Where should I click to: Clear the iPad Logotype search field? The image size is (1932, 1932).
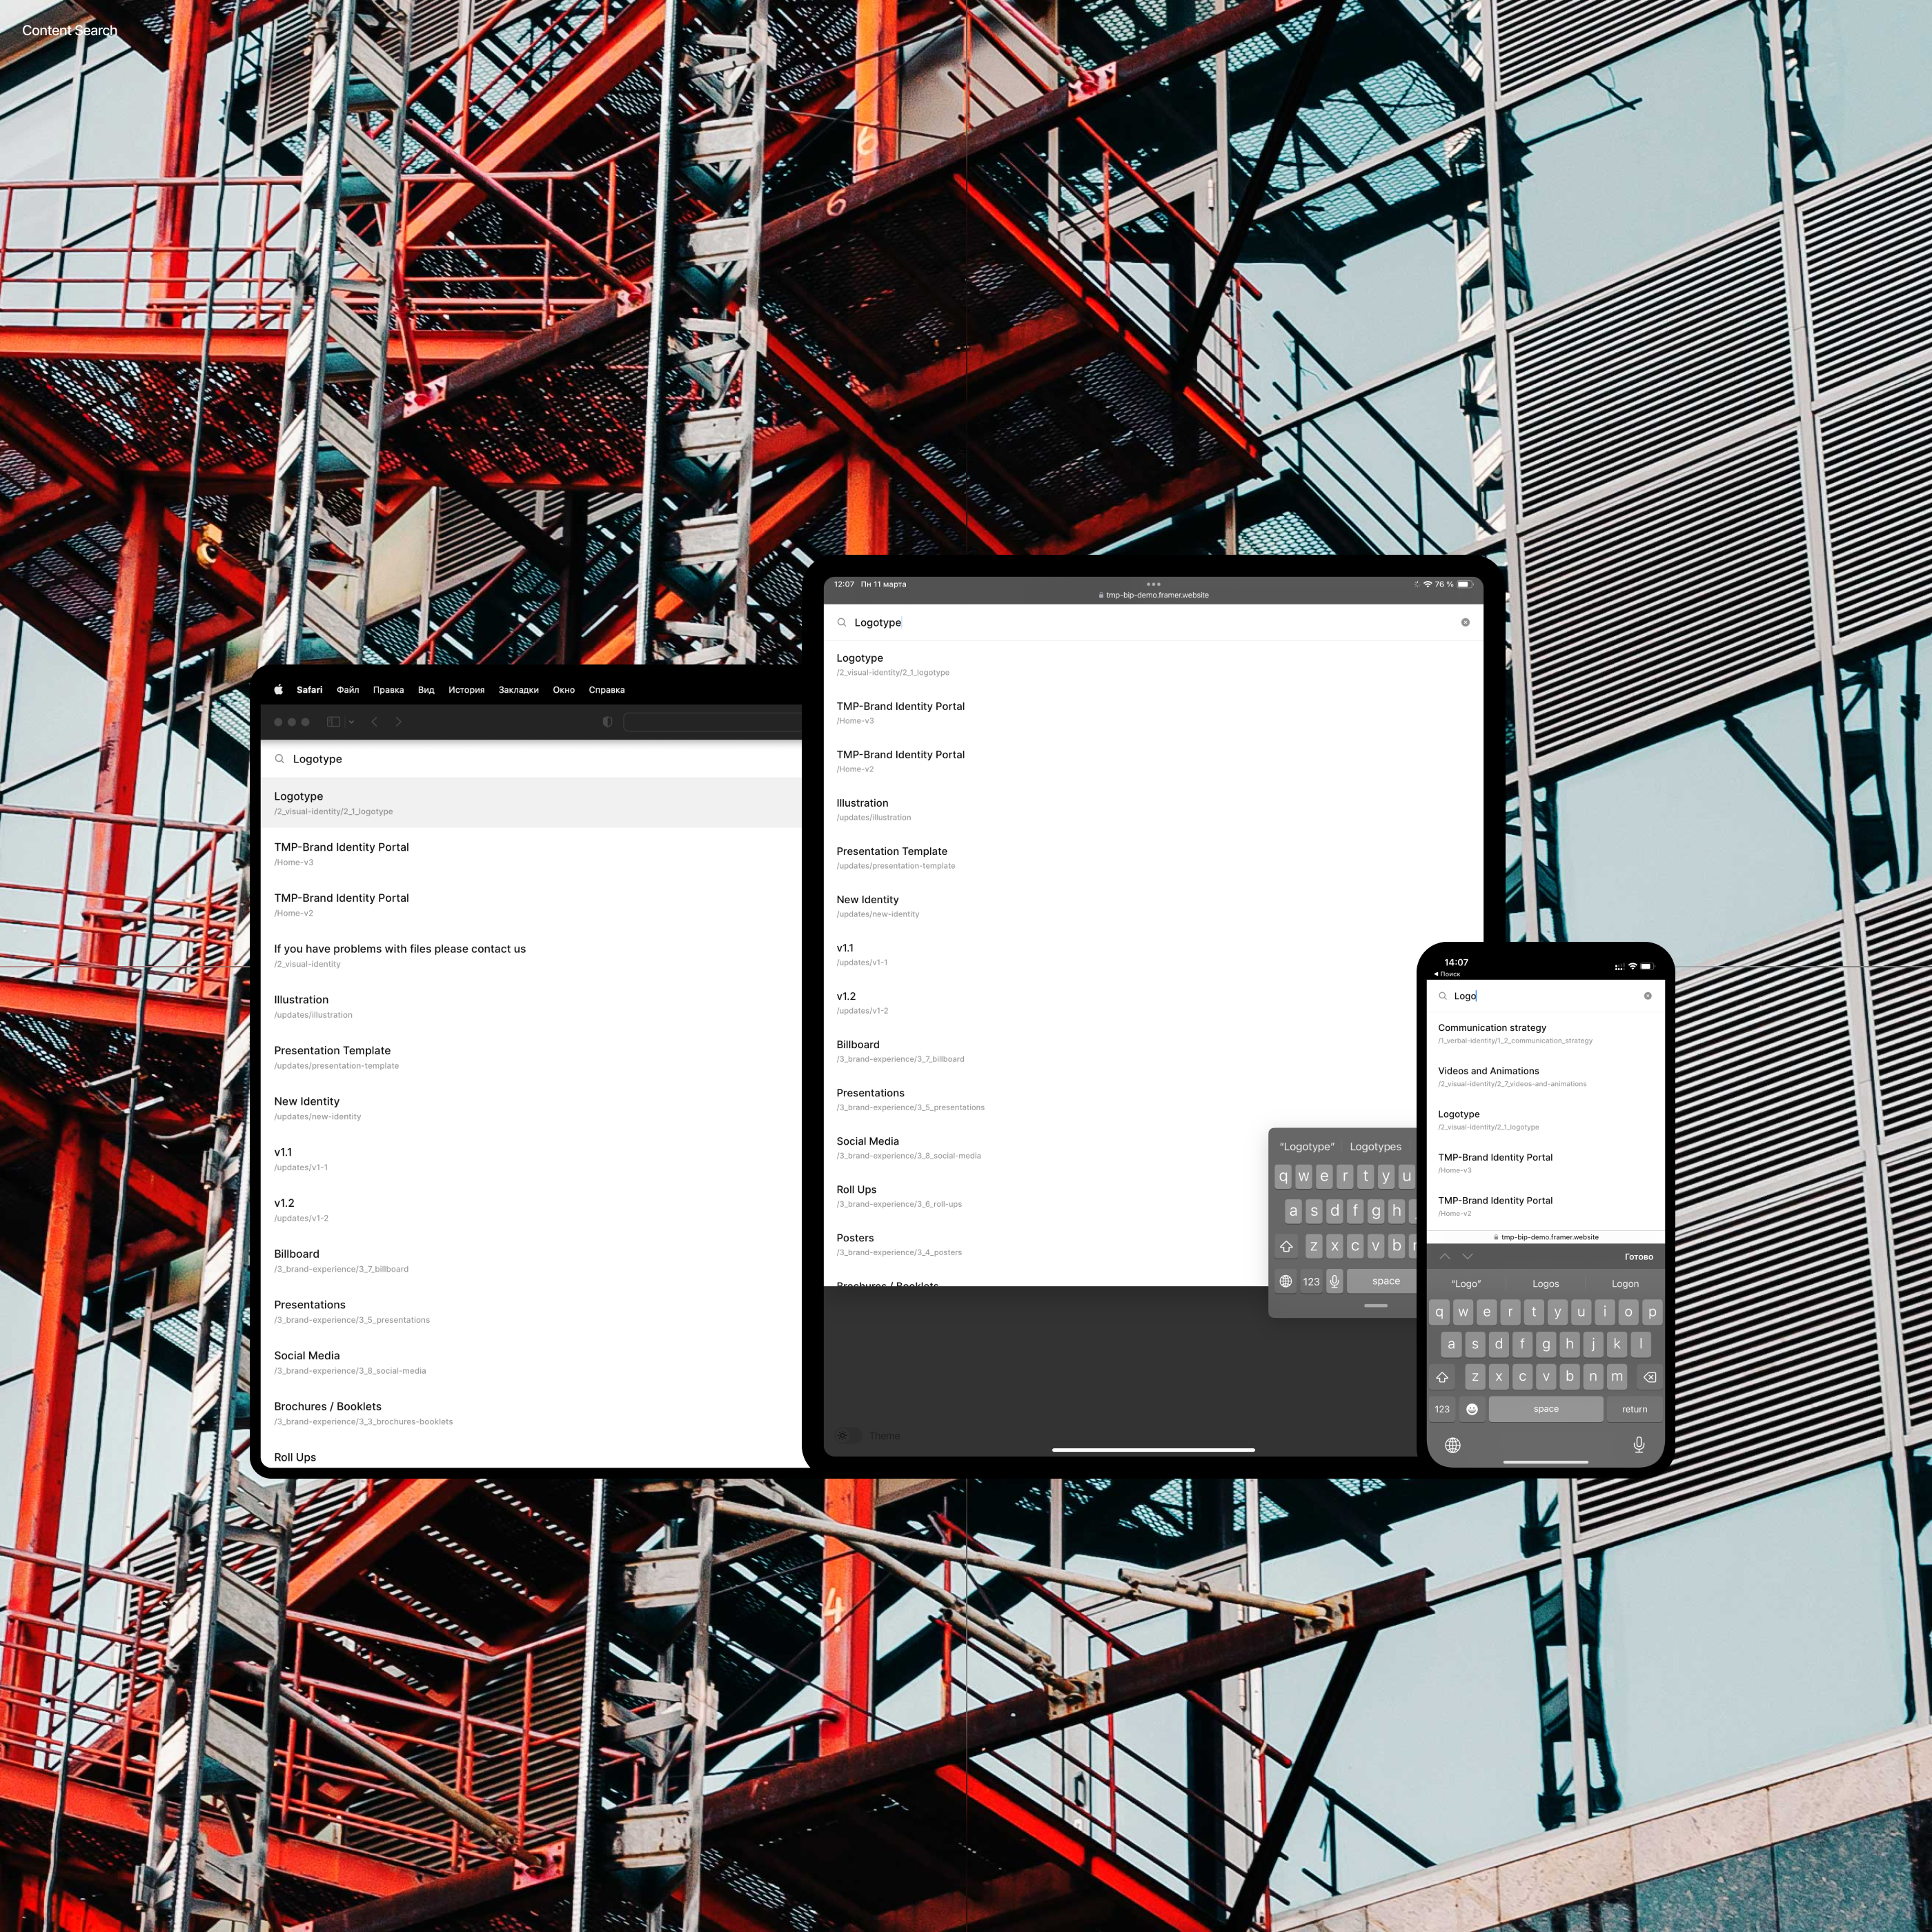click(1465, 622)
